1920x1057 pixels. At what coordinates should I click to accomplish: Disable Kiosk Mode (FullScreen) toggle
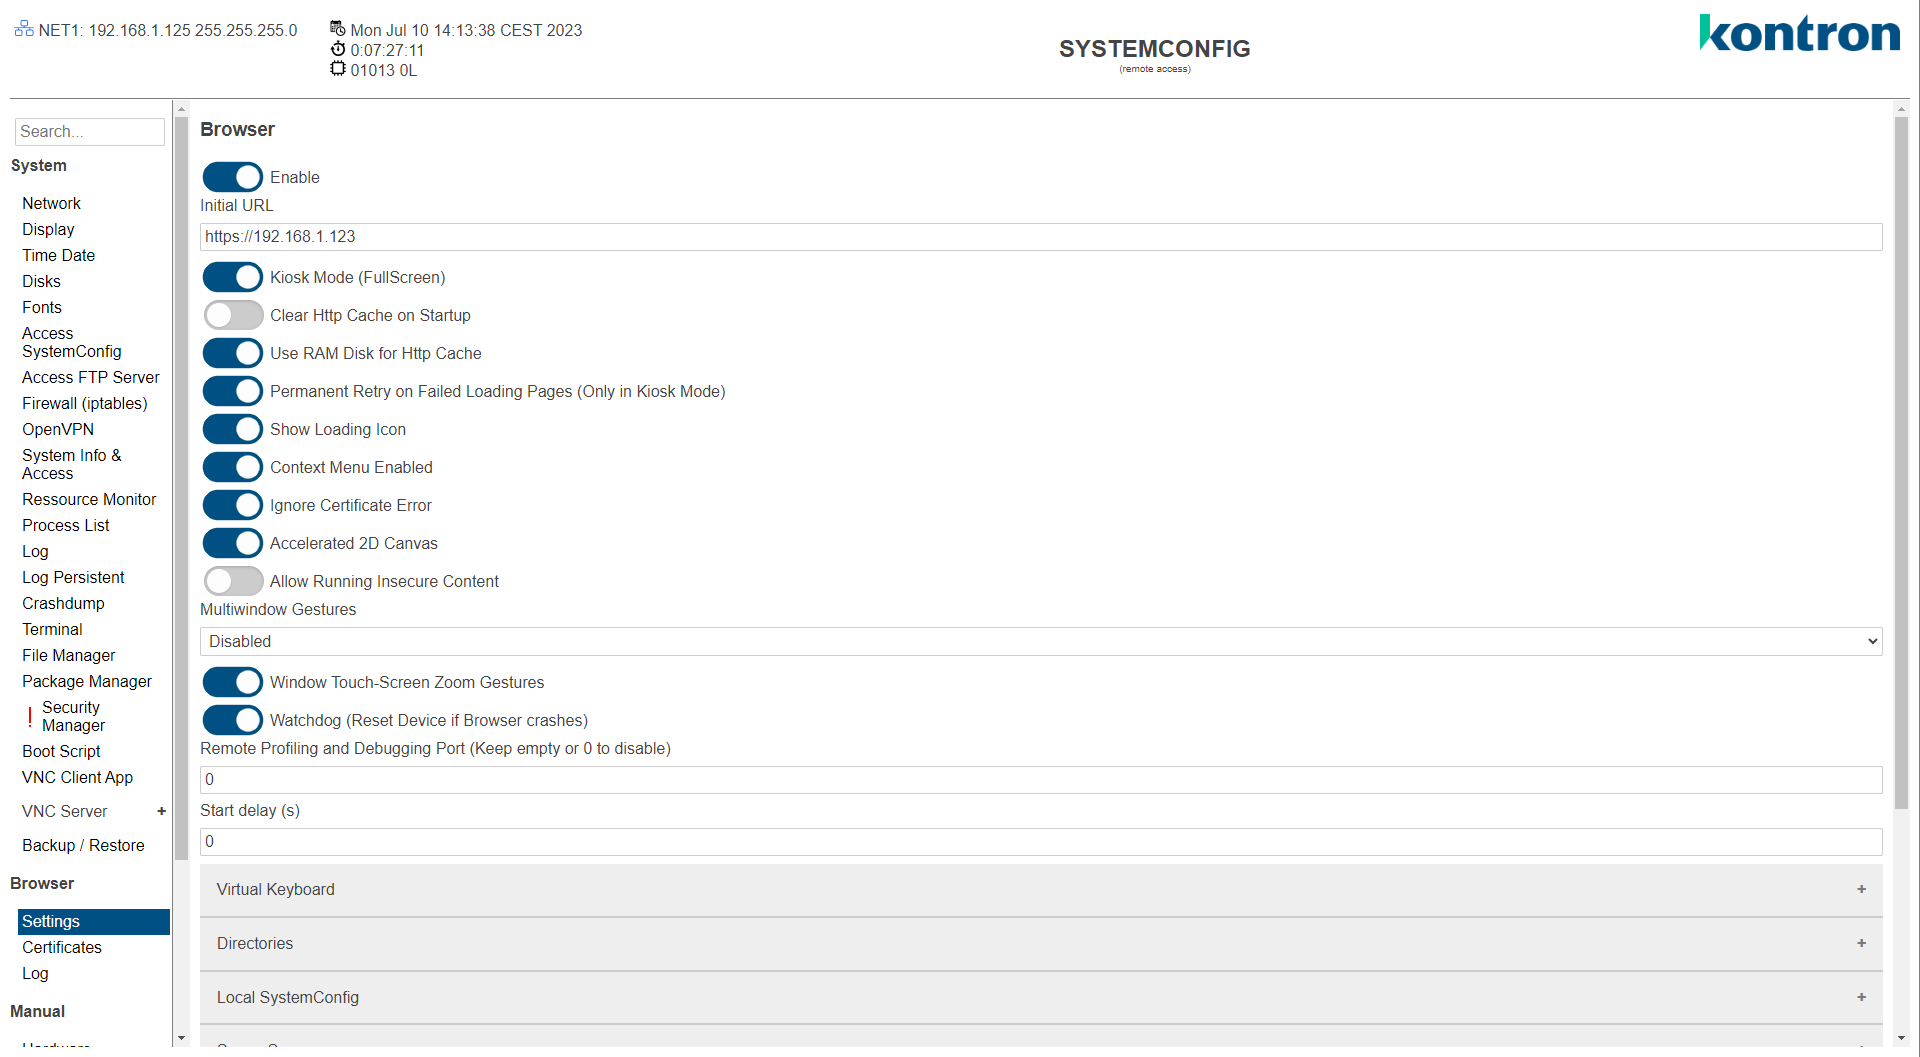click(233, 277)
